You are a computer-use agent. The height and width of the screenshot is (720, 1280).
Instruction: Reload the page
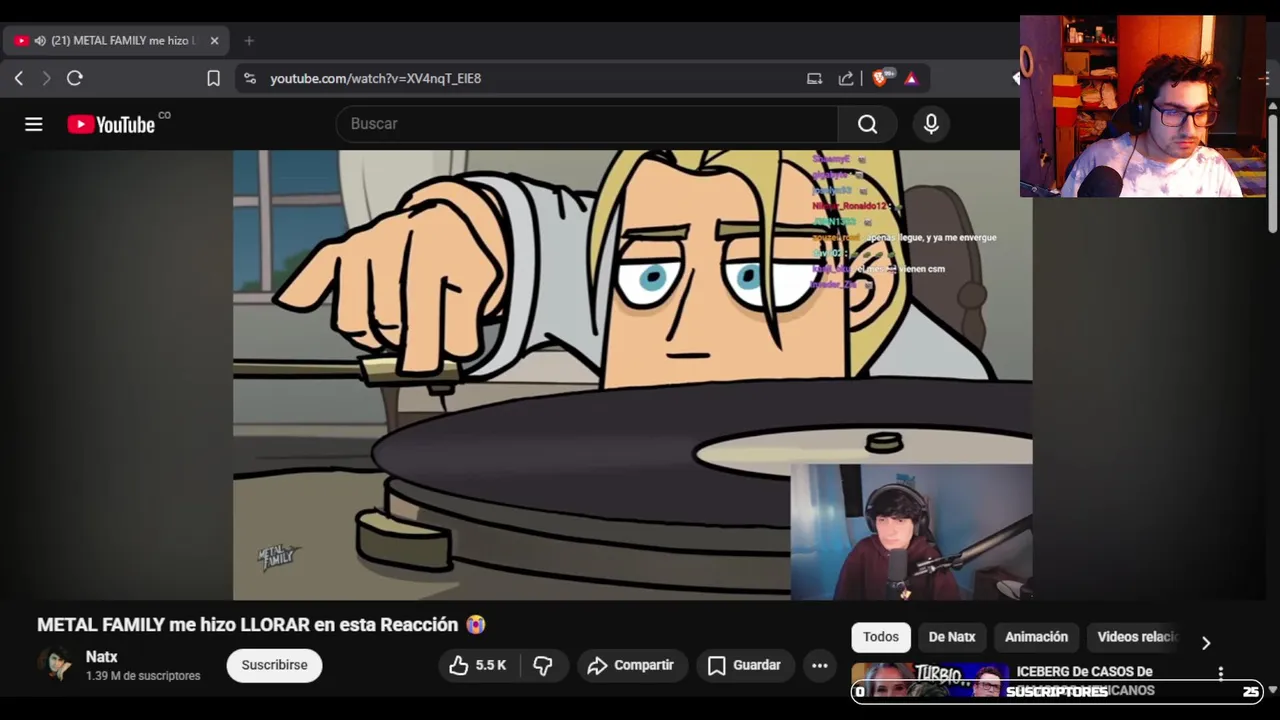click(x=75, y=78)
